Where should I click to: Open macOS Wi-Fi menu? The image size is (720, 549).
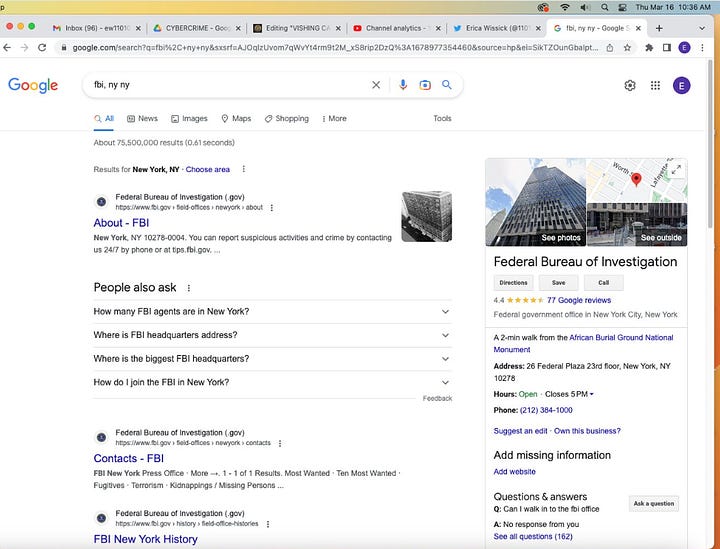565,7
